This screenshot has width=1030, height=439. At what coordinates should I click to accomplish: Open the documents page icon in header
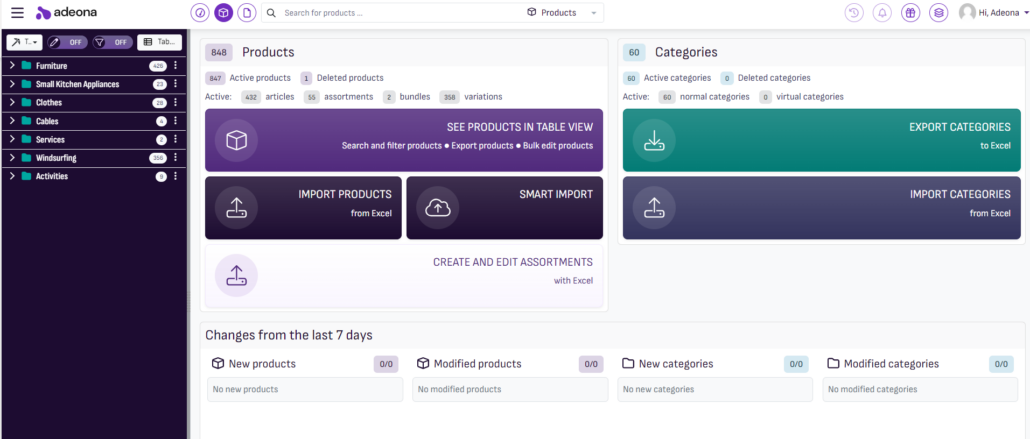(247, 12)
